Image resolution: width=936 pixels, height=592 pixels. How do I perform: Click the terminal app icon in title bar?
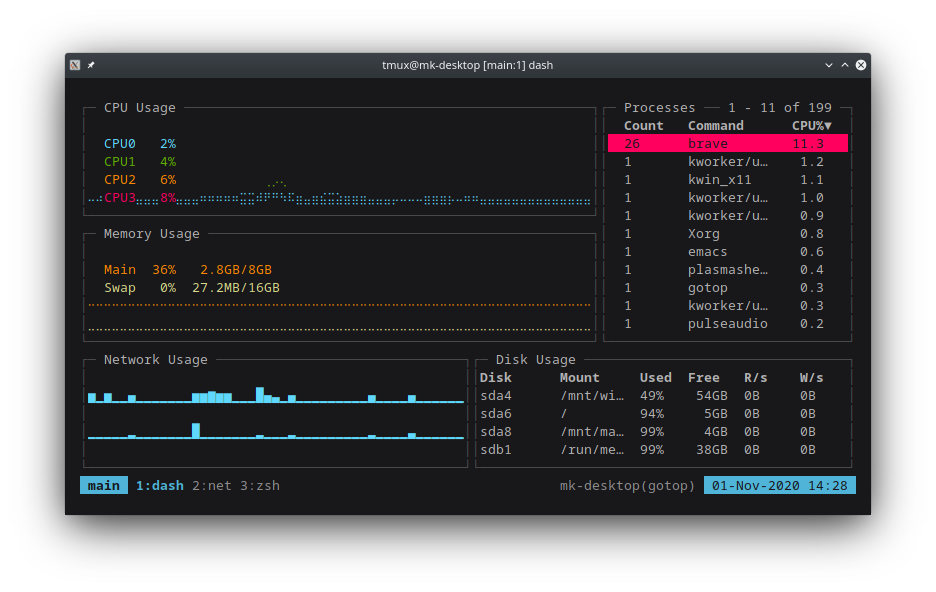[75, 65]
